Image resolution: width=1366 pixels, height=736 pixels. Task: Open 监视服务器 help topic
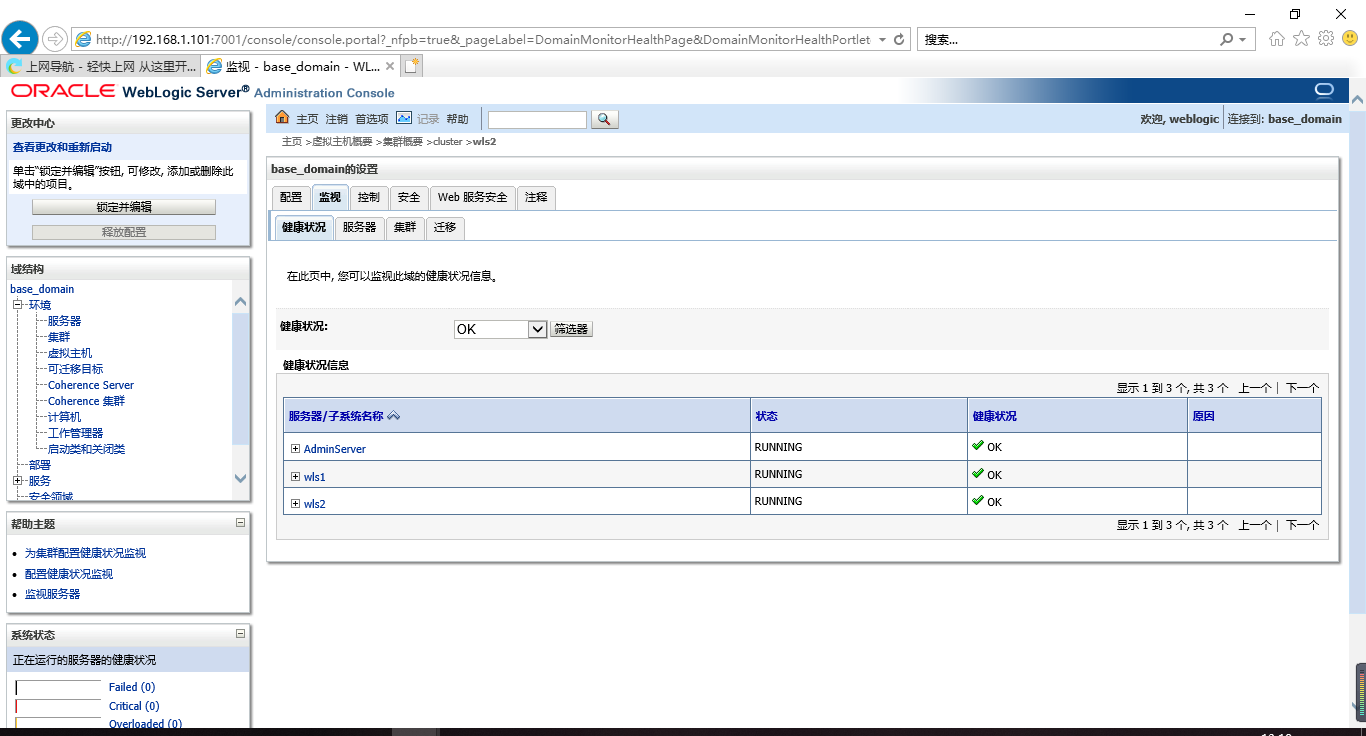coord(53,594)
